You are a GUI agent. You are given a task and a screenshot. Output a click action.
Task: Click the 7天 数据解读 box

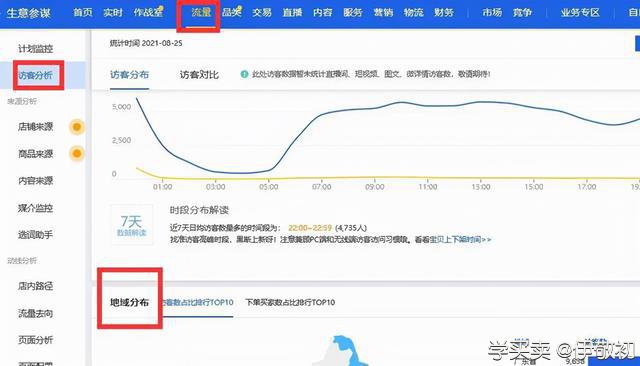pos(131,225)
